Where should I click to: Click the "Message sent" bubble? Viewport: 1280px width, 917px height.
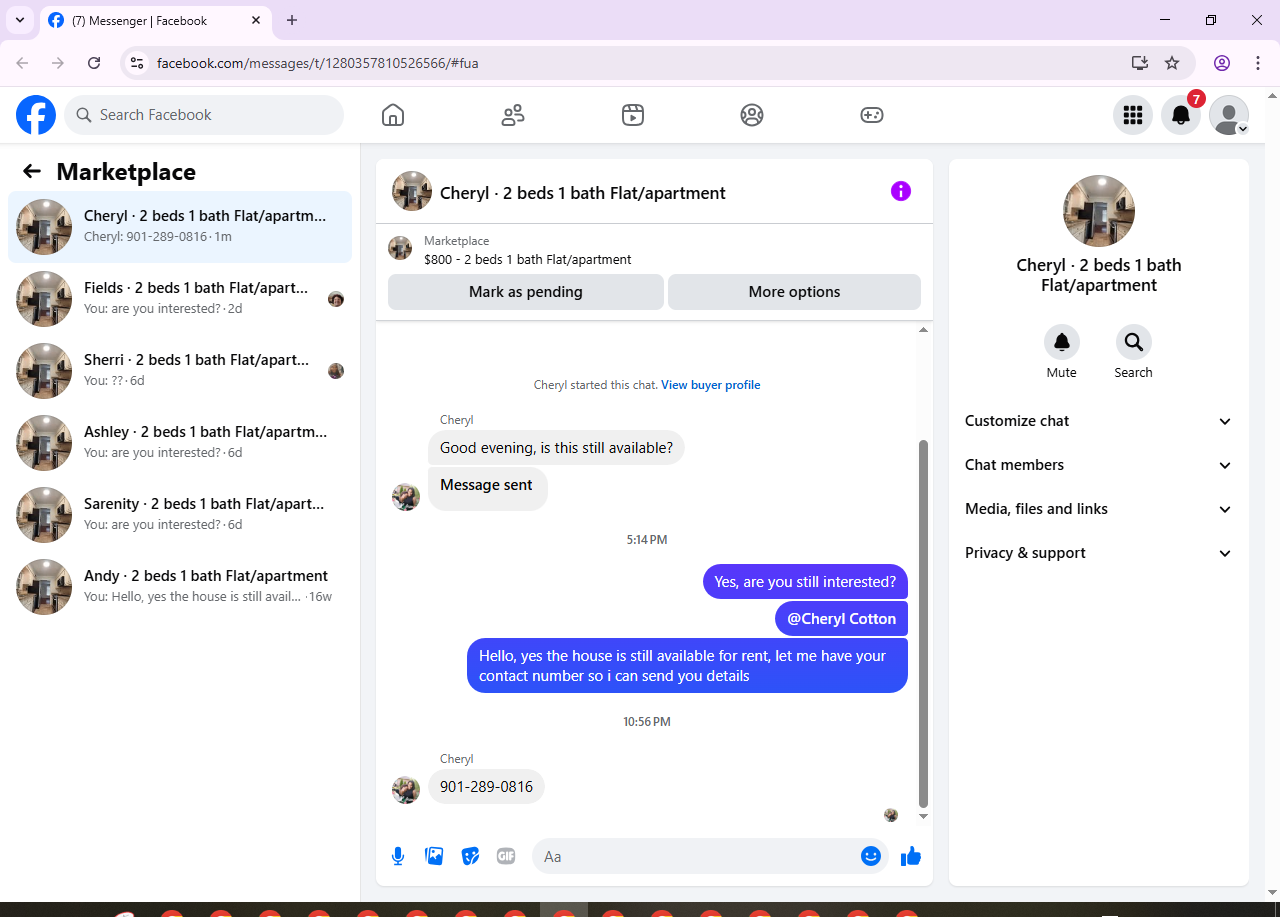488,489
